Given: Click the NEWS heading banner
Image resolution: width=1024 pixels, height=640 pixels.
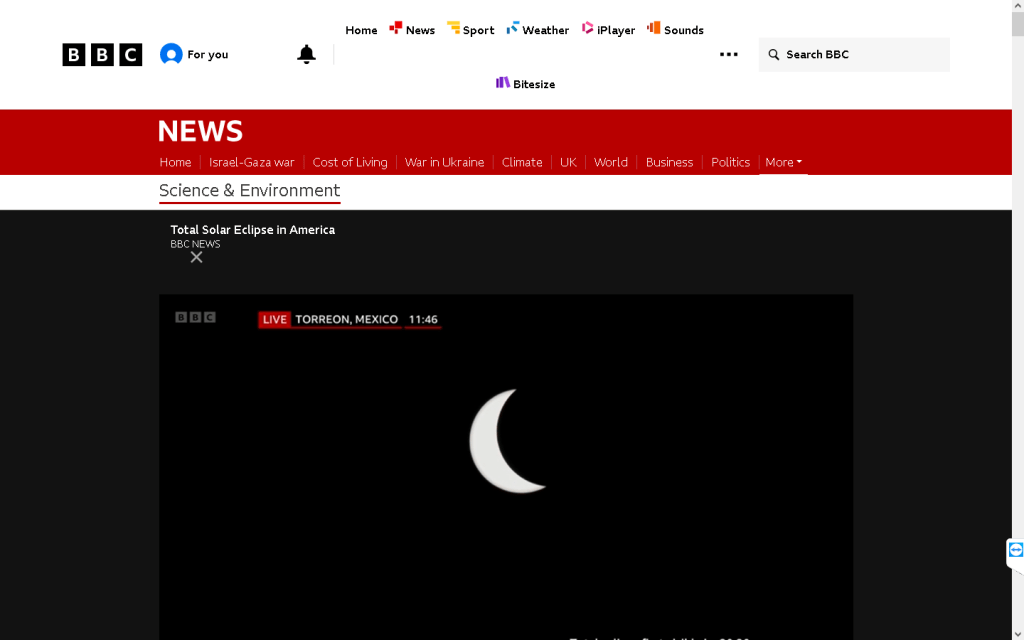Looking at the screenshot, I should coord(200,131).
